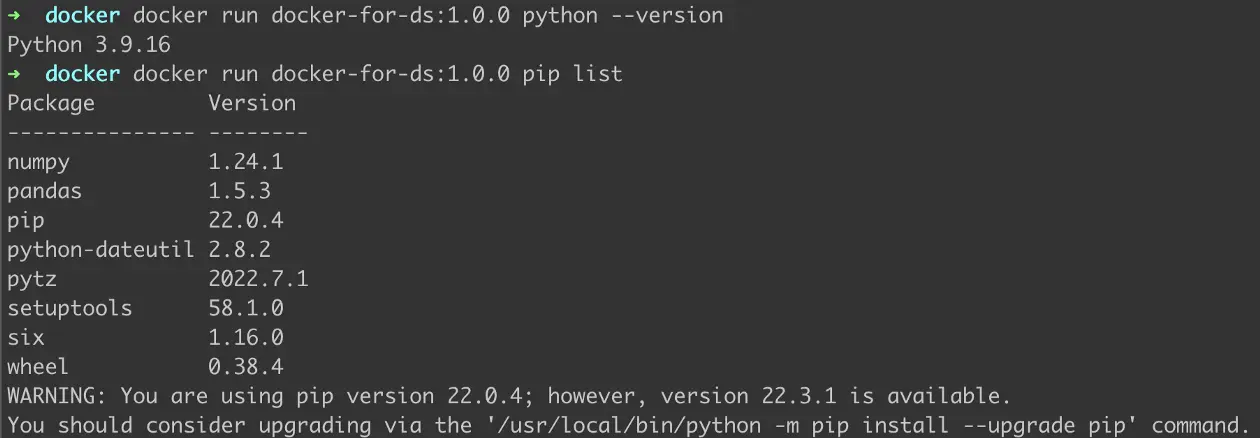Click the setuptools package name
The width and height of the screenshot is (1260, 438).
tap(70, 308)
